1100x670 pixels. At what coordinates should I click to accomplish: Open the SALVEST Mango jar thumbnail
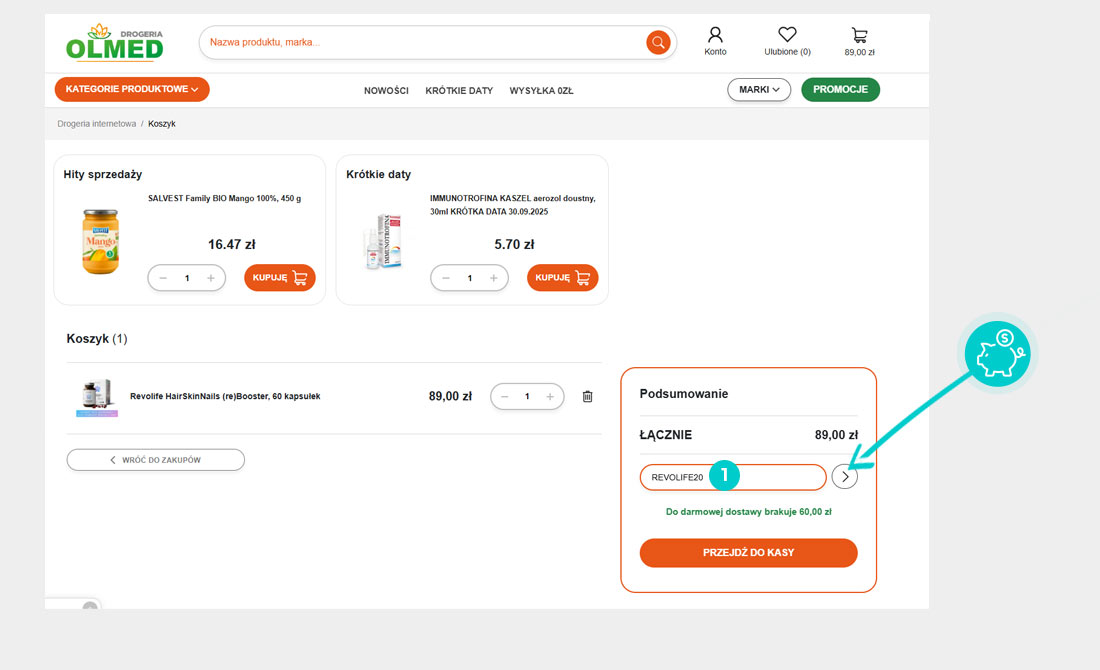coord(100,242)
